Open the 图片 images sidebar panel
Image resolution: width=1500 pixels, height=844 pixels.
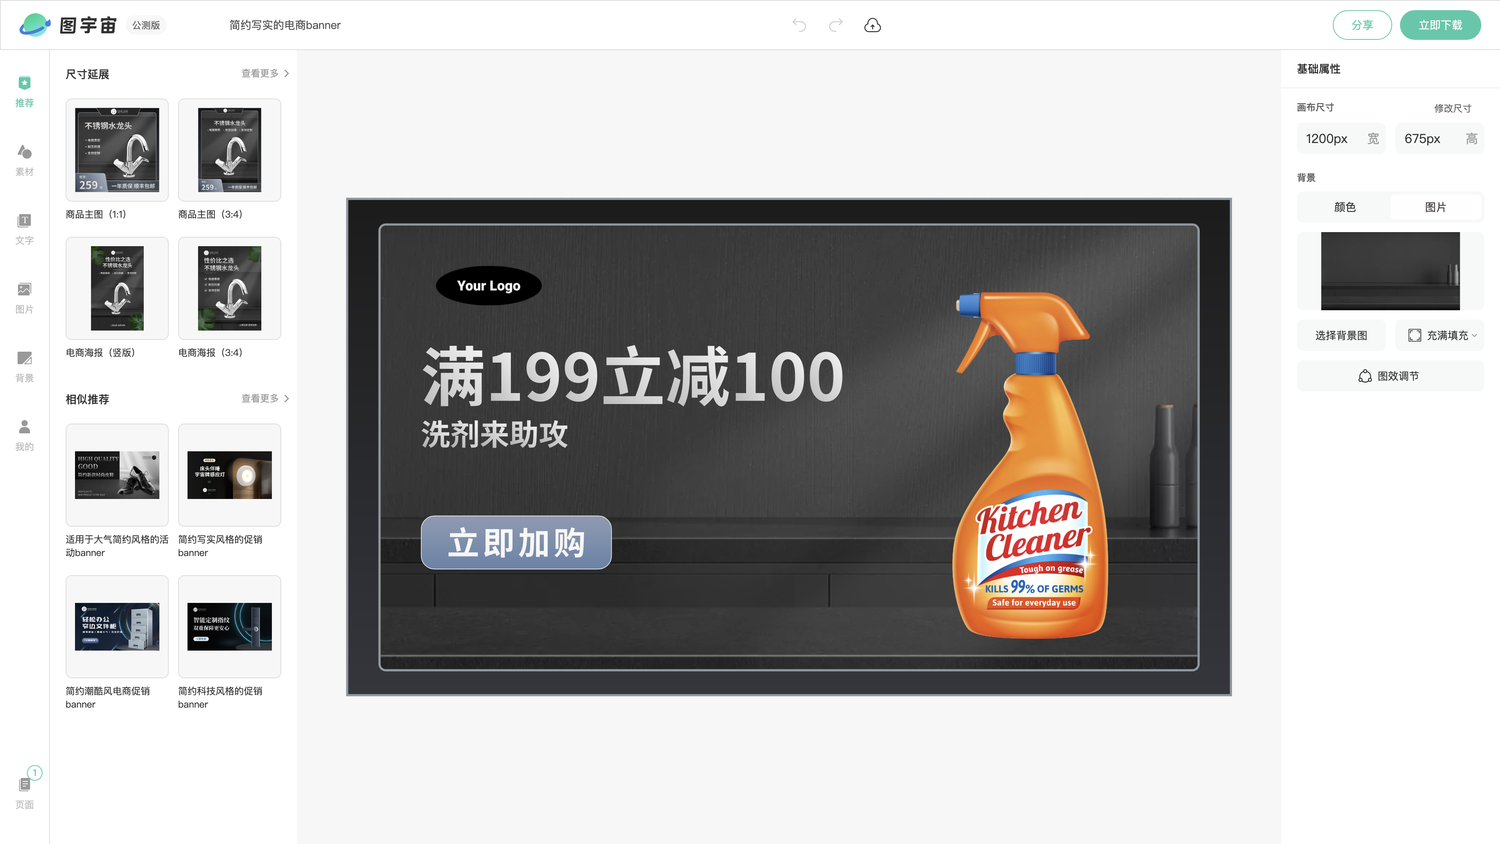[25, 298]
